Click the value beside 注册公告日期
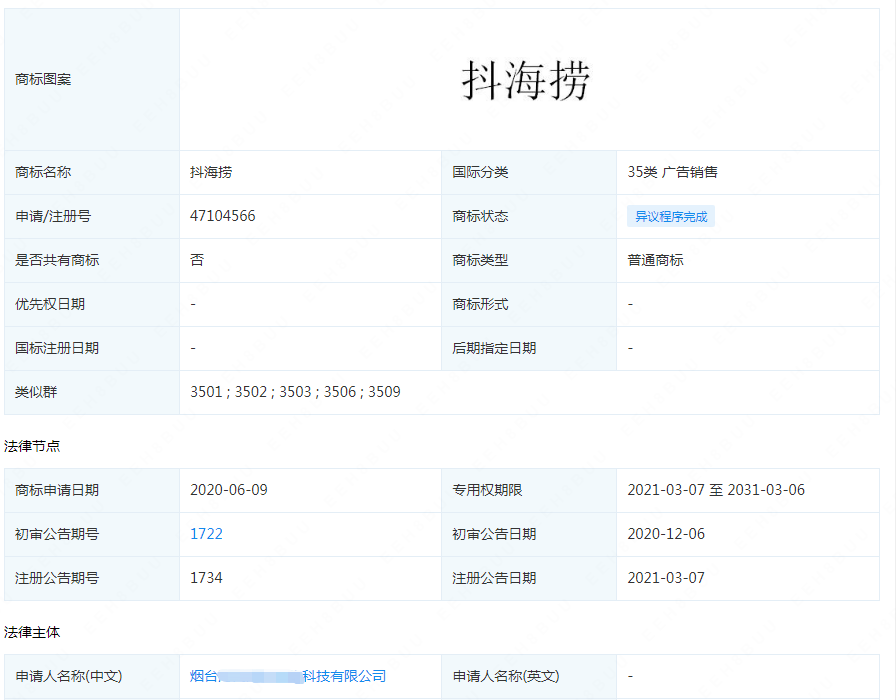 pyautogui.click(x=666, y=578)
